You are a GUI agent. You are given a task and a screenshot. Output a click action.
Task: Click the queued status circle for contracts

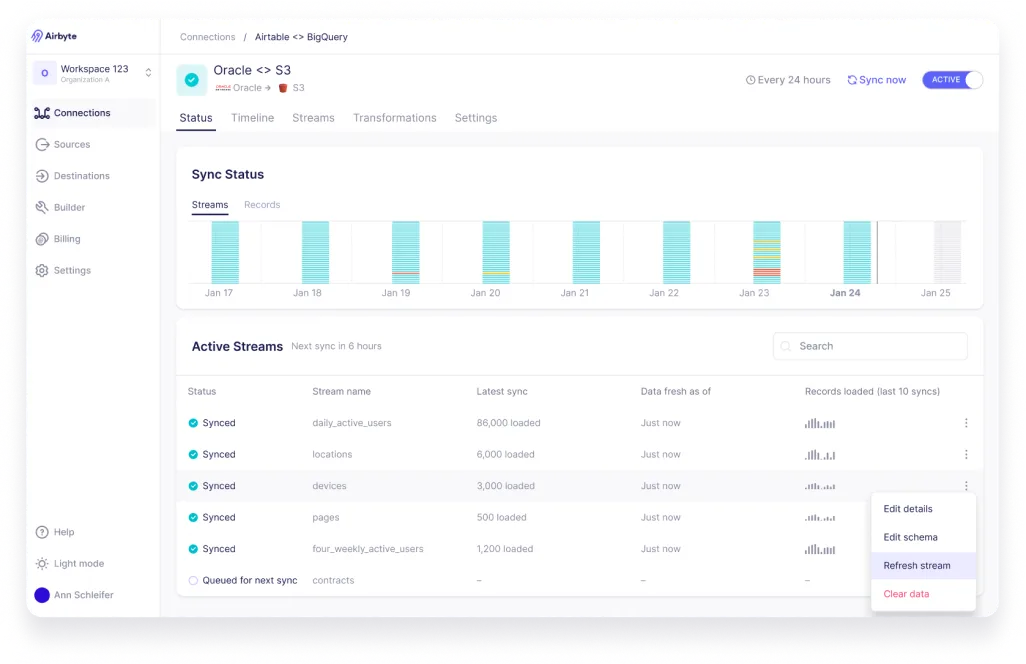[193, 580]
